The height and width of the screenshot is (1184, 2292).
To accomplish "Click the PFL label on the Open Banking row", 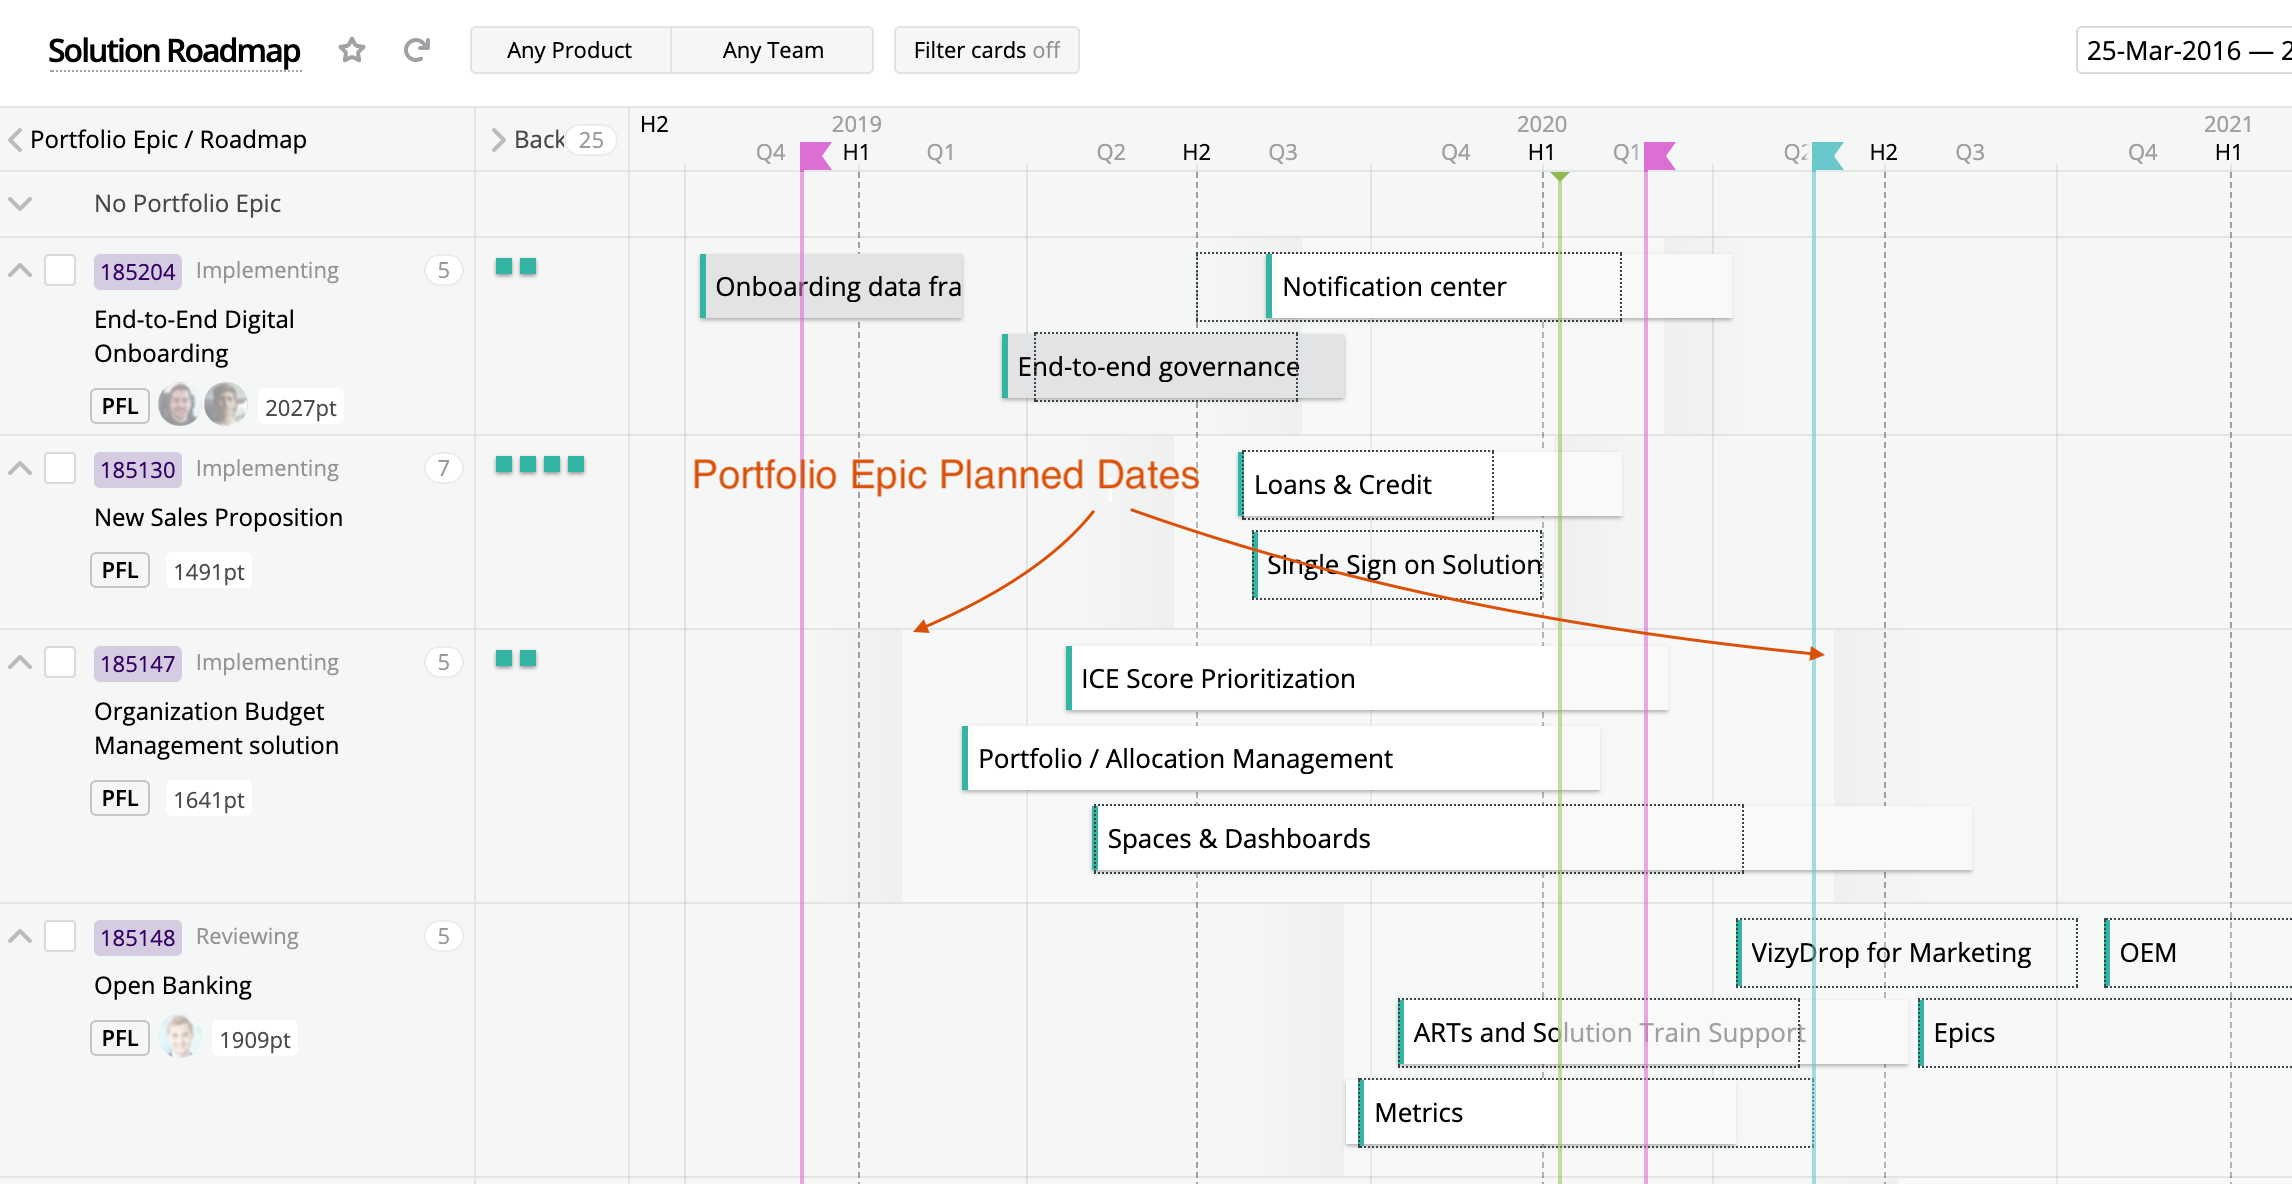I will pos(119,1038).
